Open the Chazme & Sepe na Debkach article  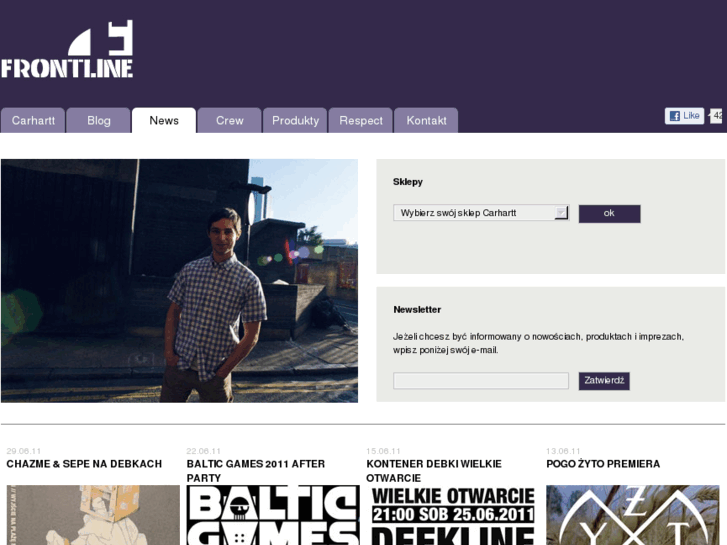point(84,464)
